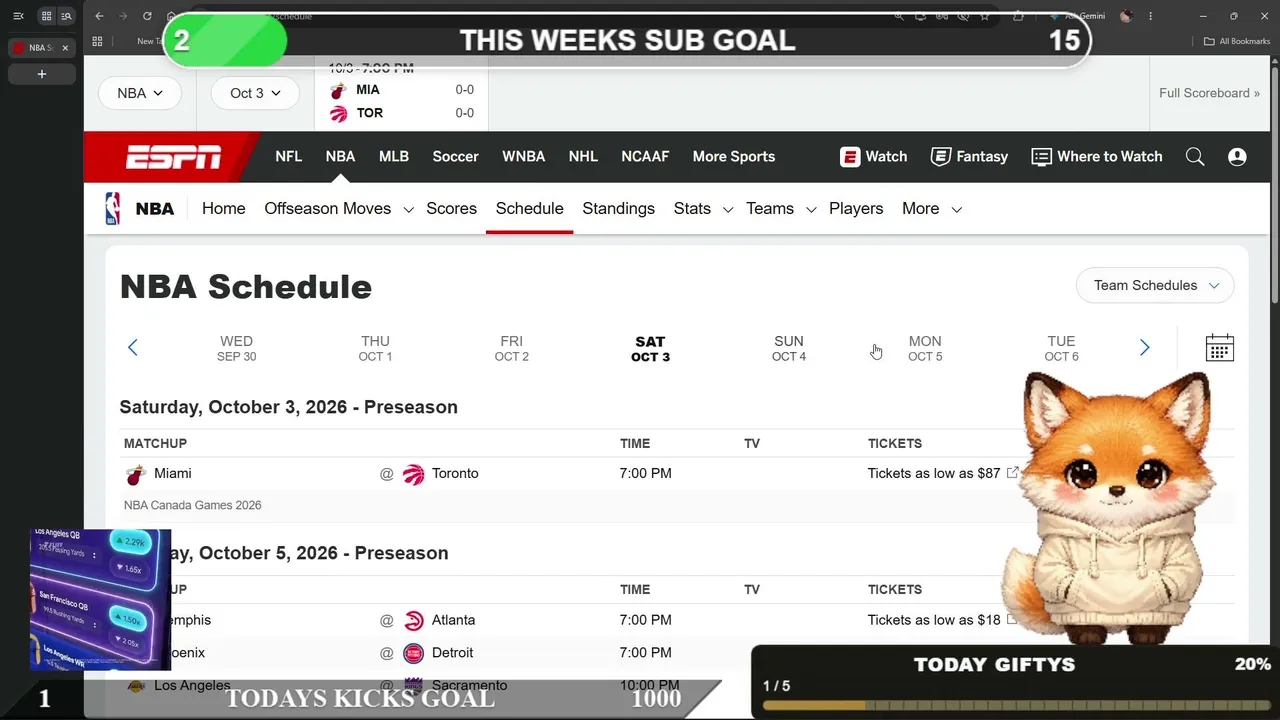Click the Toronto Raptors team logo

click(413, 474)
